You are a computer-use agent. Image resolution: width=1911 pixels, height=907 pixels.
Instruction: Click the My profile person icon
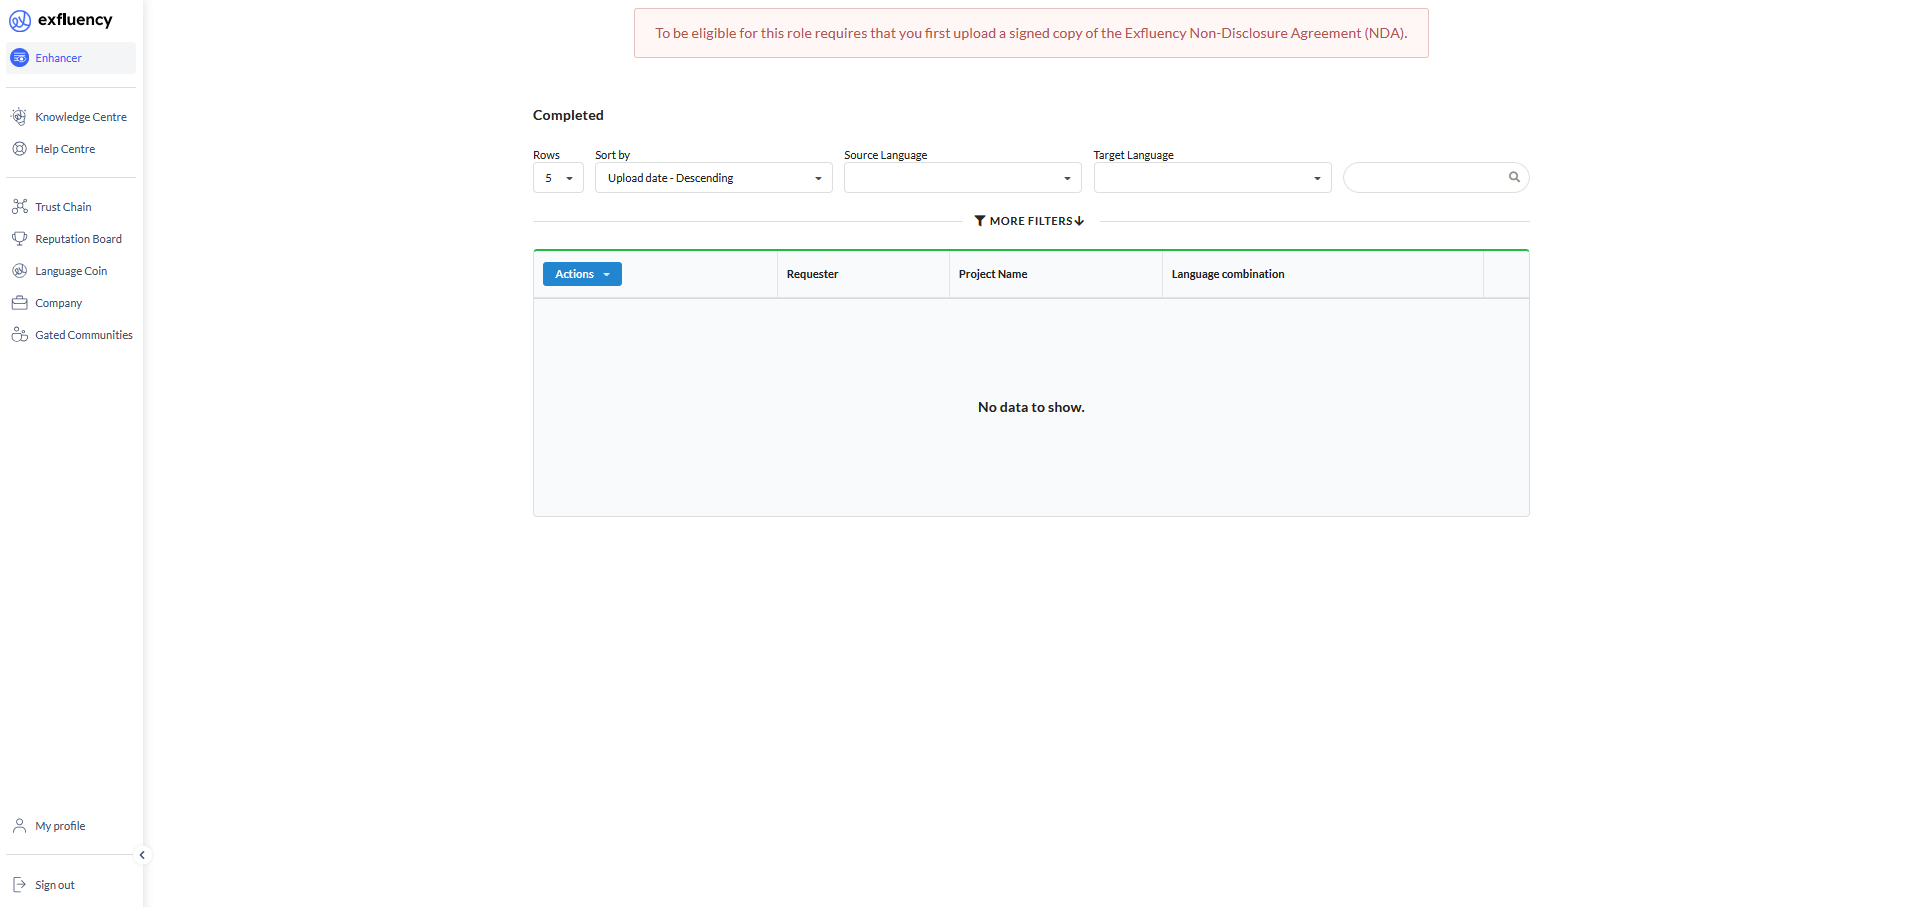[19, 826]
